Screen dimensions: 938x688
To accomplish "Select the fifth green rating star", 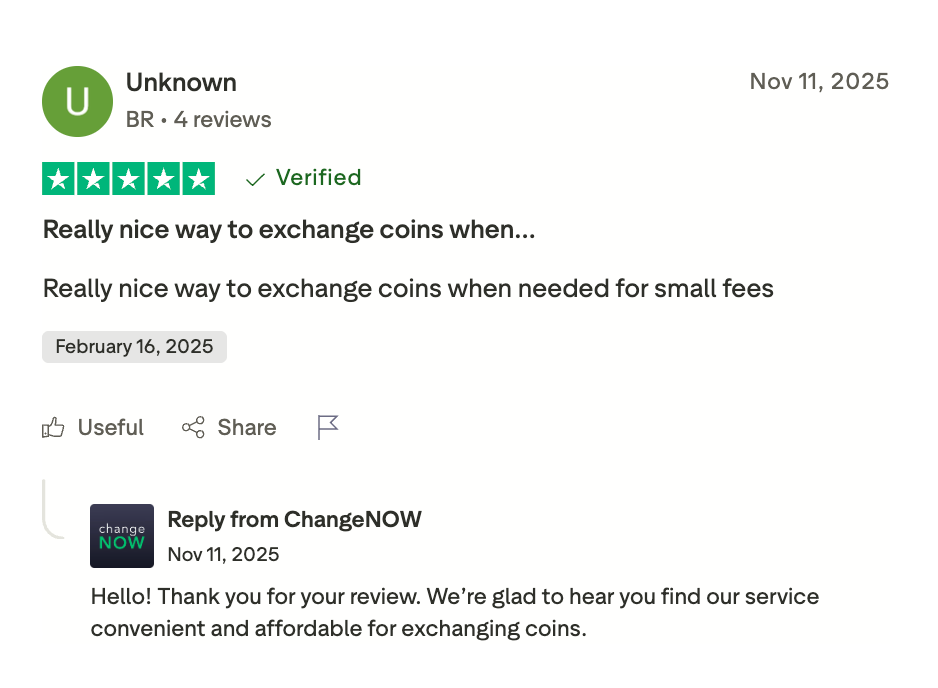I will [199, 178].
